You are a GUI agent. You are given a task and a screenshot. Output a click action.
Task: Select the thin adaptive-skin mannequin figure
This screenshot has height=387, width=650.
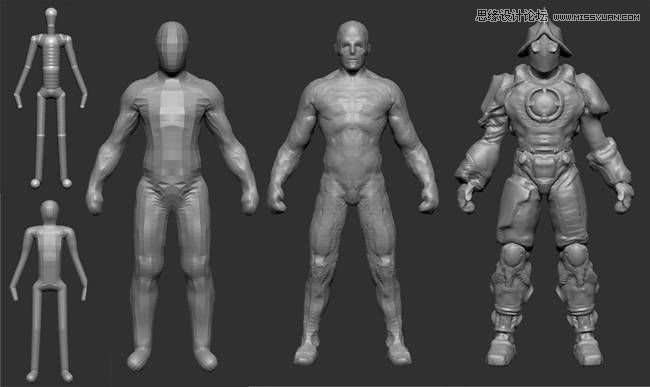pos(49,291)
